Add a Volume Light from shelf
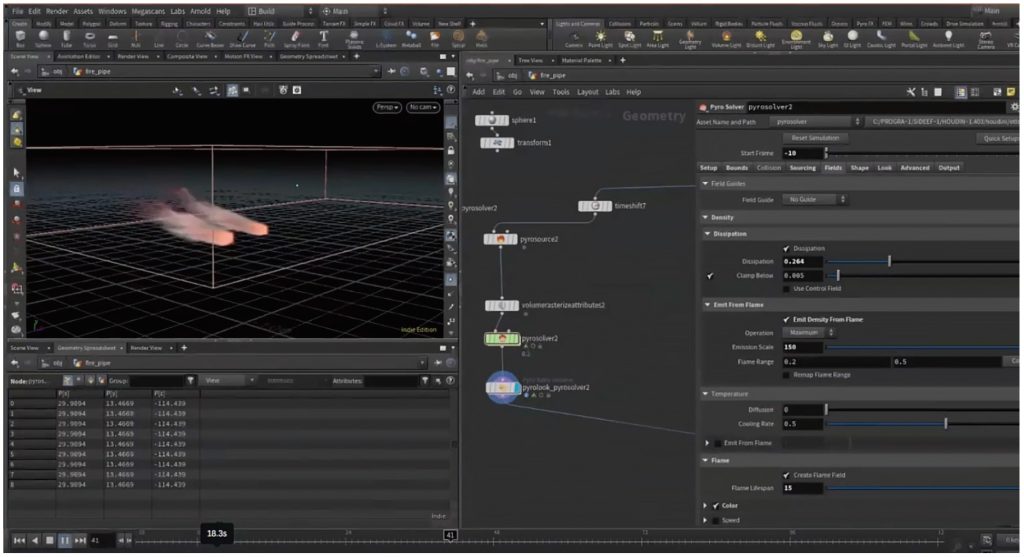This screenshot has height=557, width=1024. coord(724,39)
